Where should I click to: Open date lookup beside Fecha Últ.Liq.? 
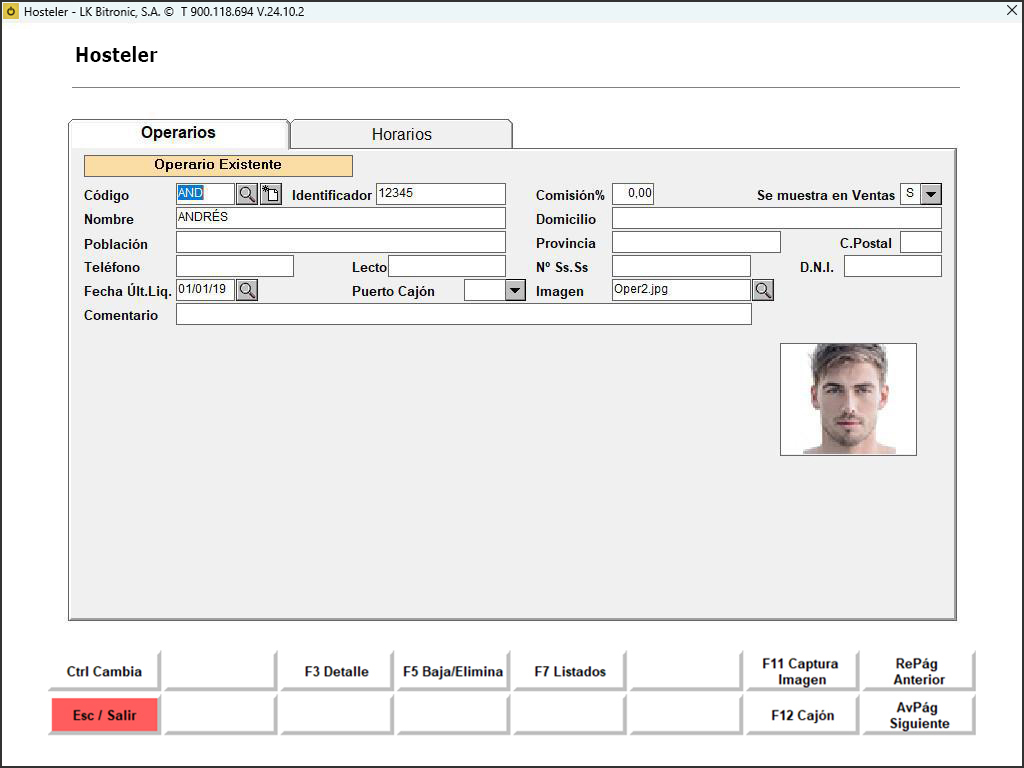click(x=247, y=290)
